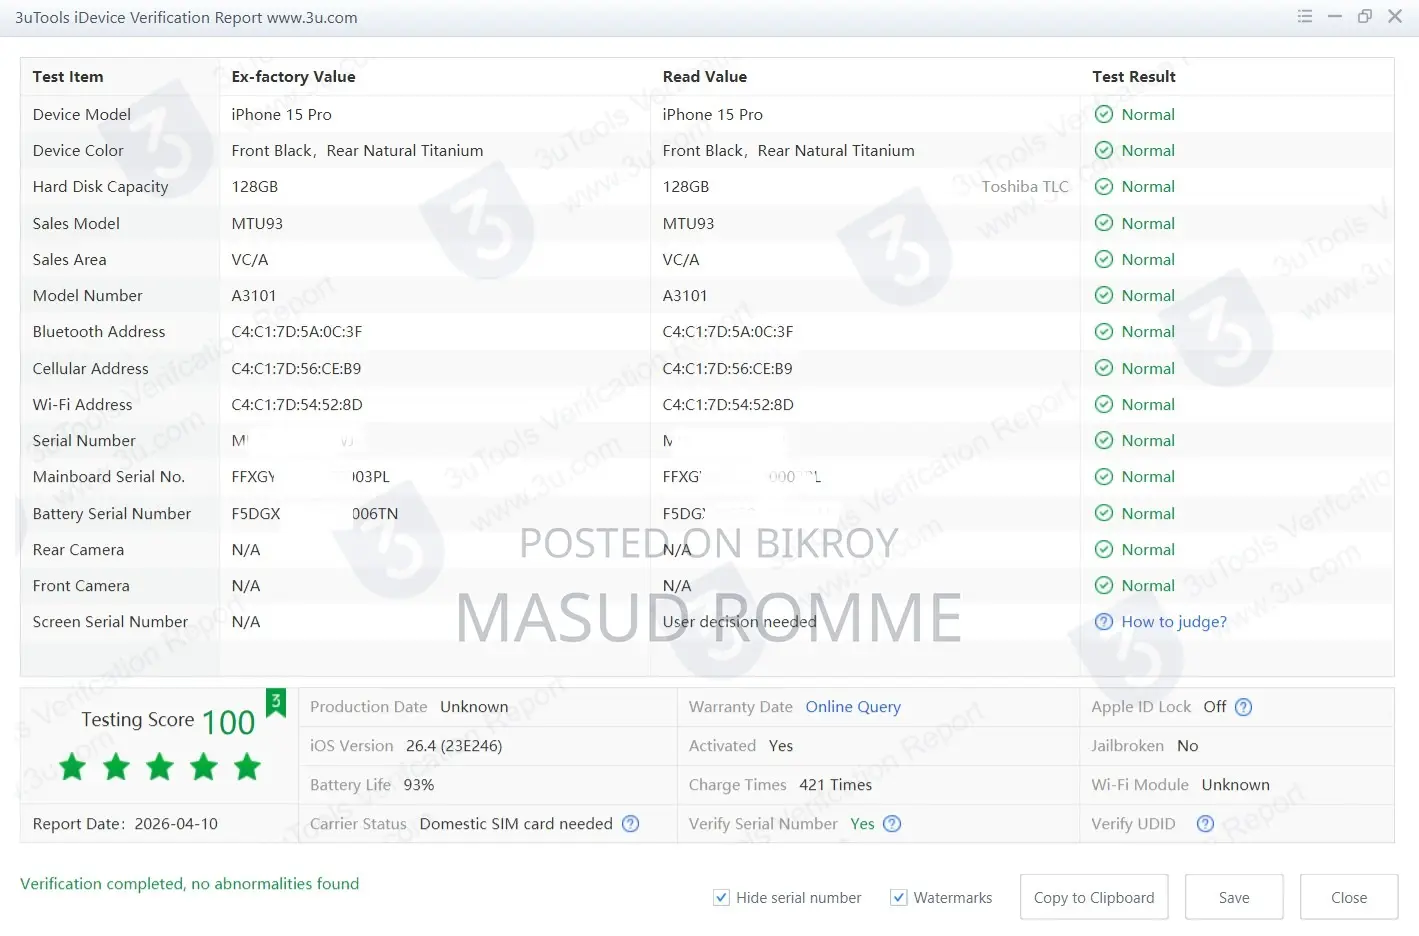1419x936 pixels.
Task: Click the Charge Times 421 Times value
Action: [x=835, y=785]
